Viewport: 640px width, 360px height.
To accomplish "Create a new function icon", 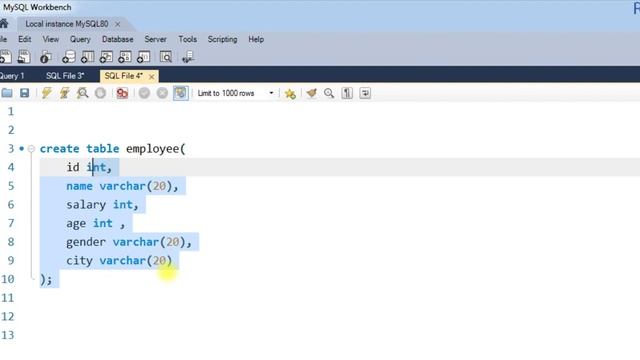I will click(144, 57).
